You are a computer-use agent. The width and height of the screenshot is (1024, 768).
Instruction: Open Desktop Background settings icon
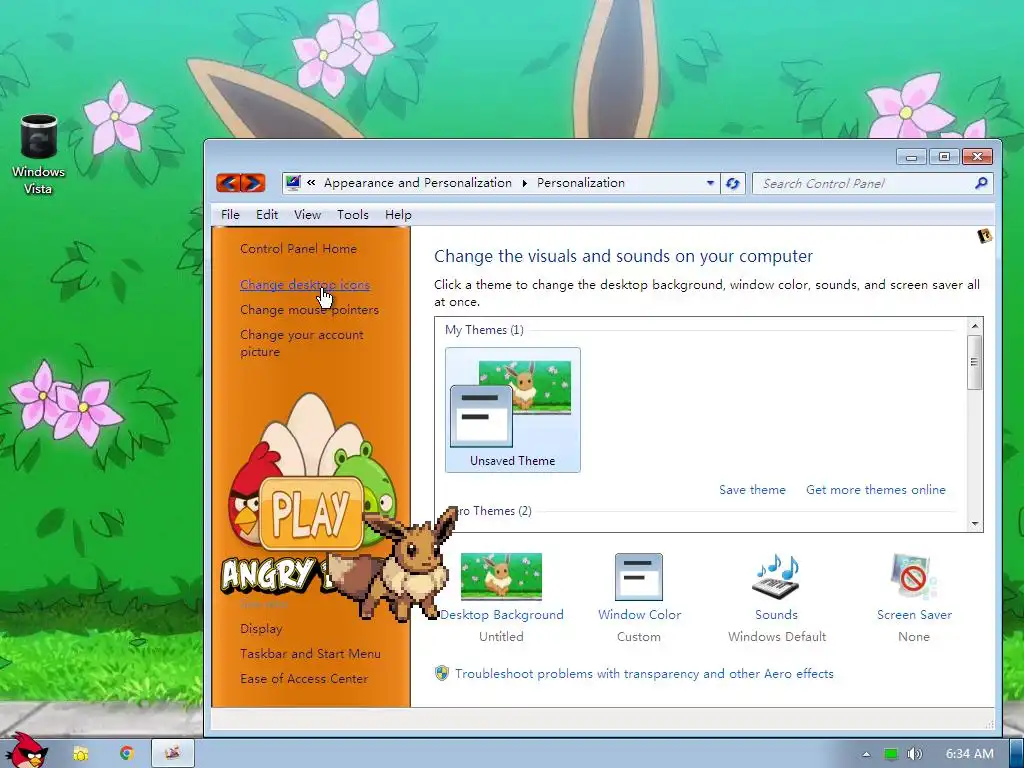tap(501, 576)
